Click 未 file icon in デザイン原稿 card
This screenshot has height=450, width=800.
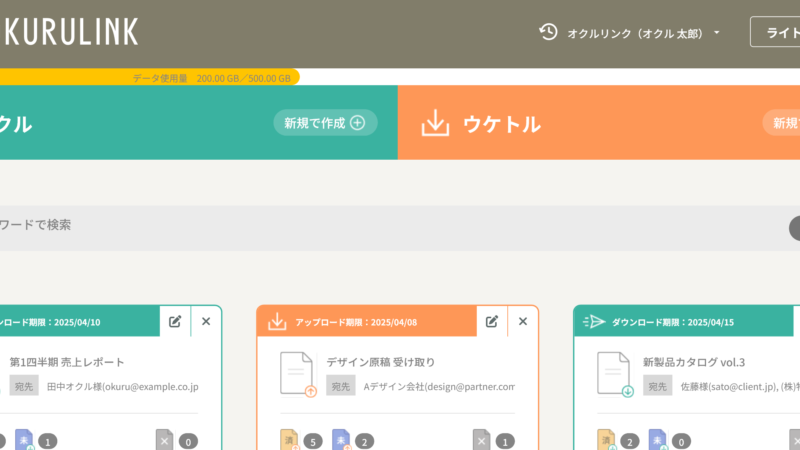pos(341,440)
